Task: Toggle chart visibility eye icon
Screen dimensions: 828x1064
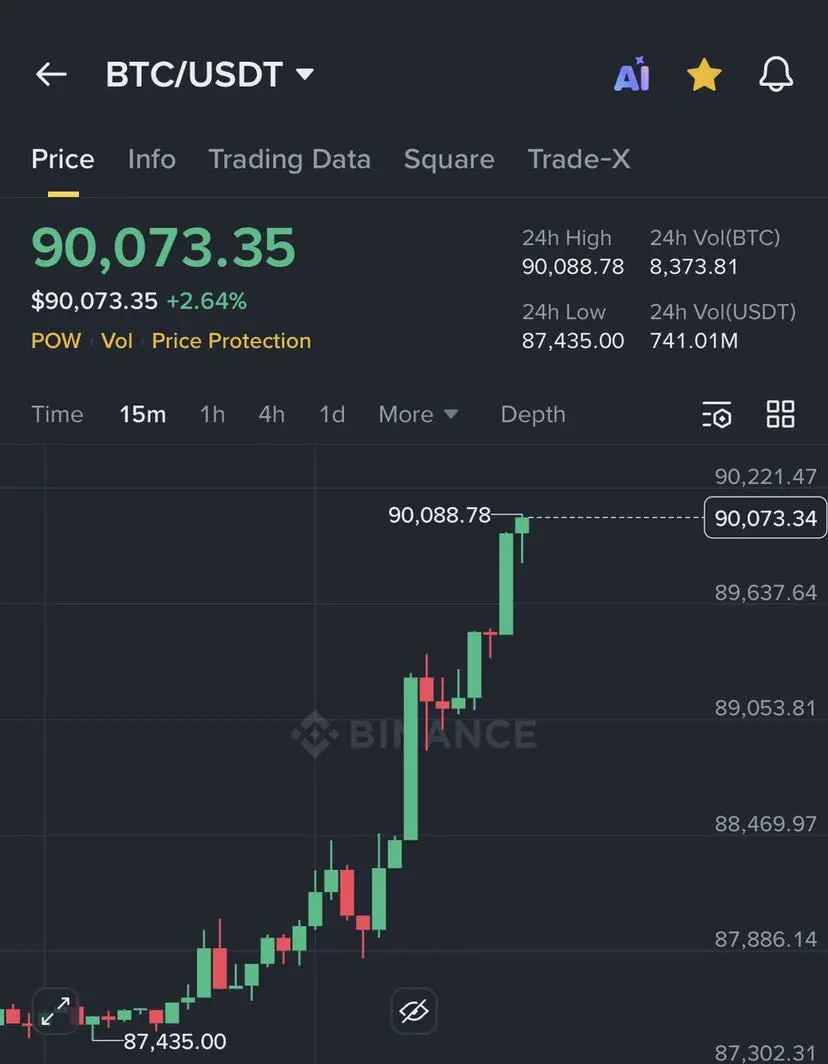Action: (413, 1011)
